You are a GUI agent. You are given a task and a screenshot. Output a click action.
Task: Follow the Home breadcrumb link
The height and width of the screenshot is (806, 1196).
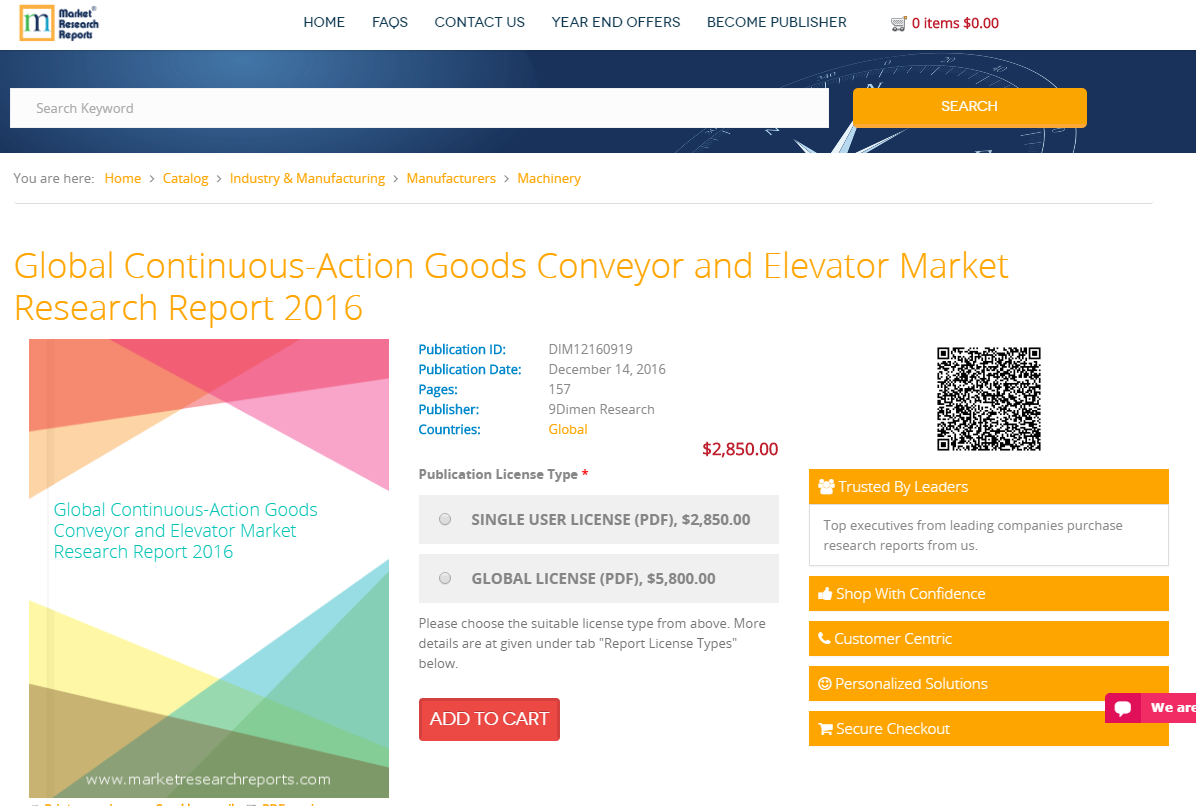(123, 178)
